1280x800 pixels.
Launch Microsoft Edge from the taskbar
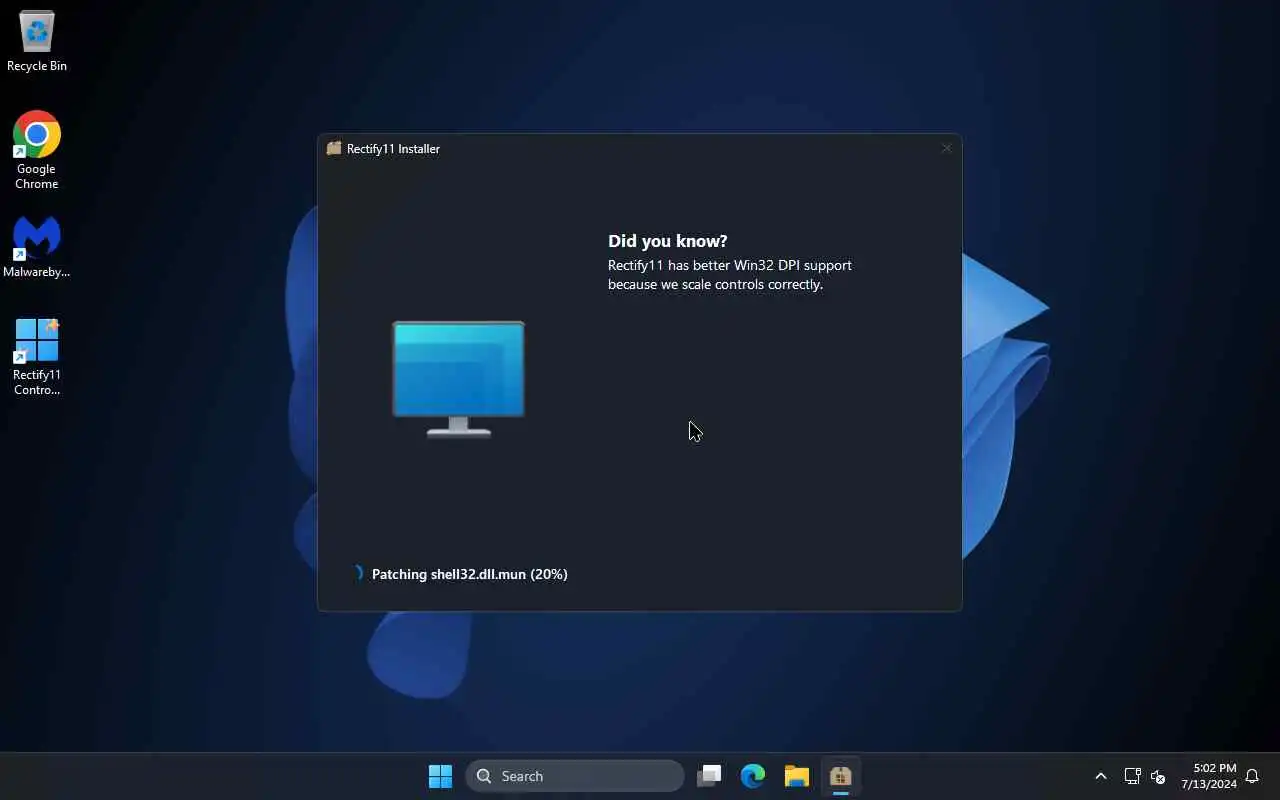pos(753,776)
